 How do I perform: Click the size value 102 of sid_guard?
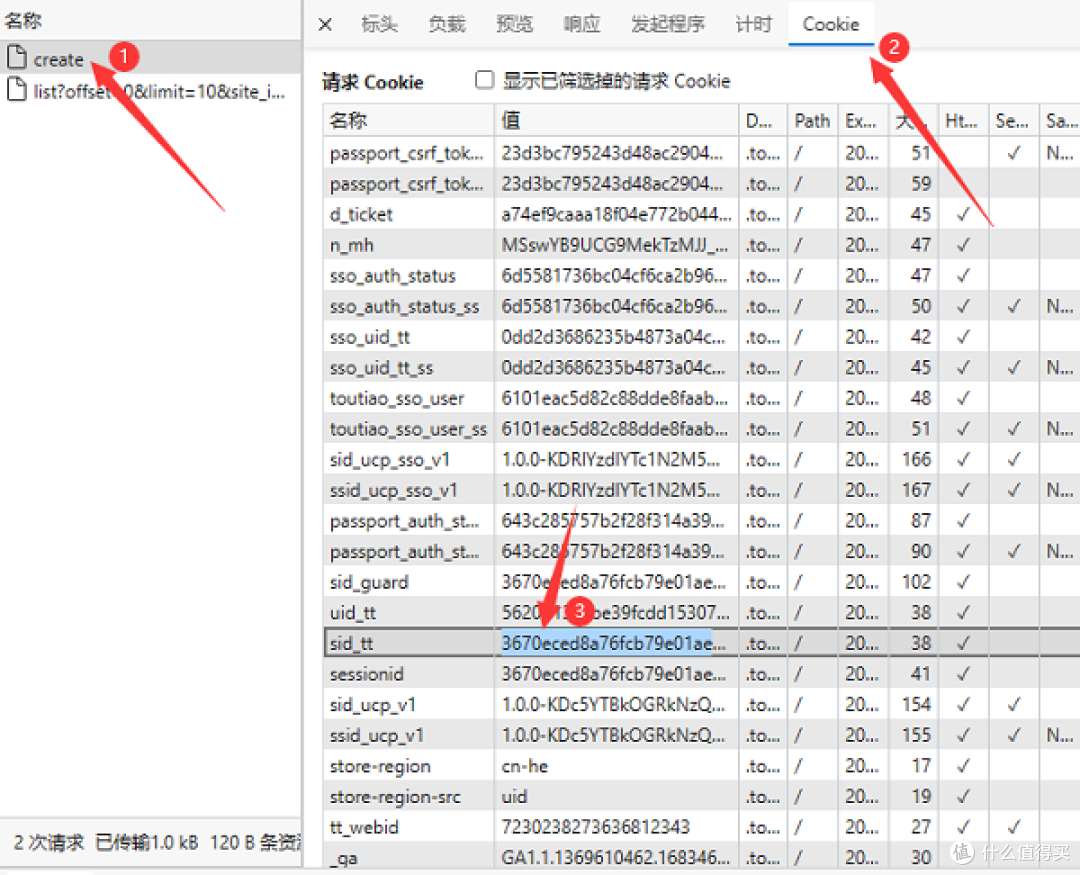pyautogui.click(x=917, y=582)
